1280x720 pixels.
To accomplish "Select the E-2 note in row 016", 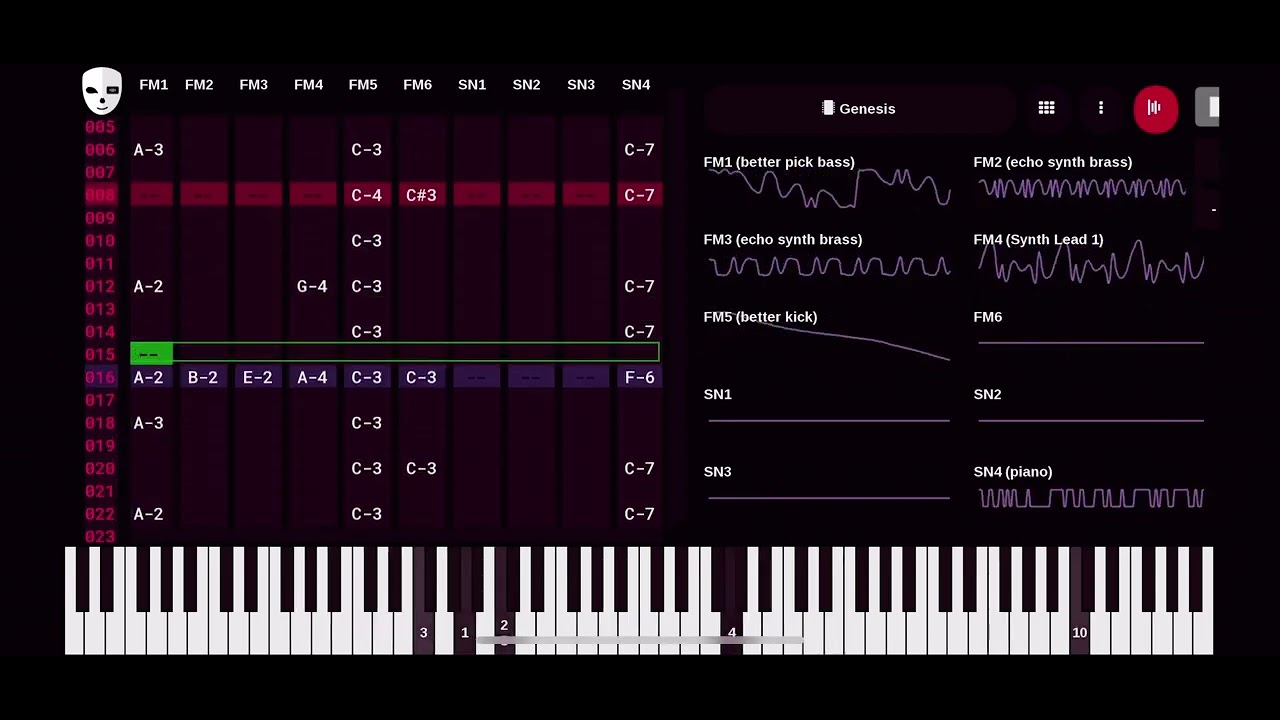I will click(257, 377).
